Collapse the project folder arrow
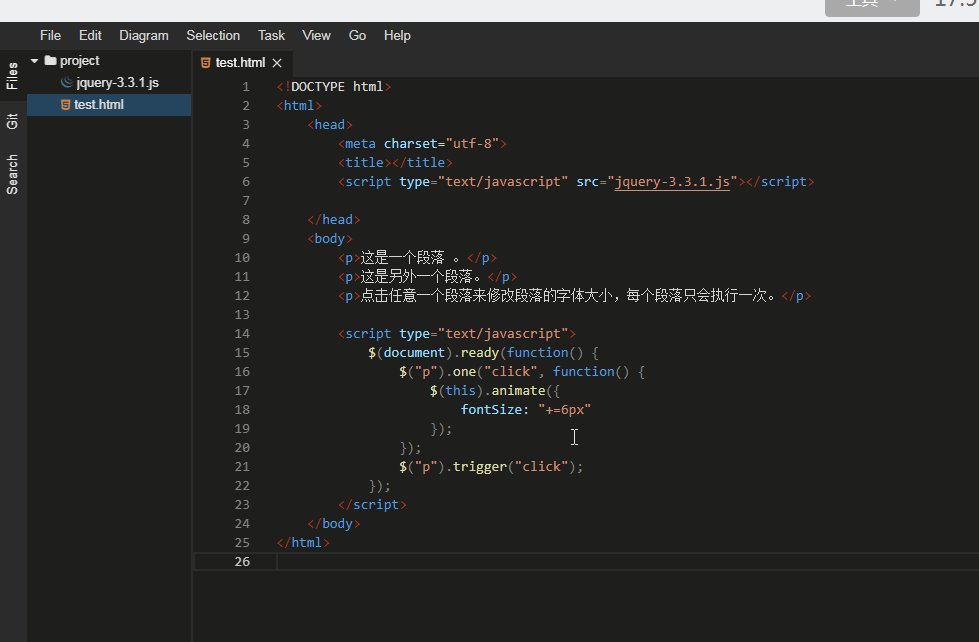The width and height of the screenshot is (979, 642). coord(34,61)
